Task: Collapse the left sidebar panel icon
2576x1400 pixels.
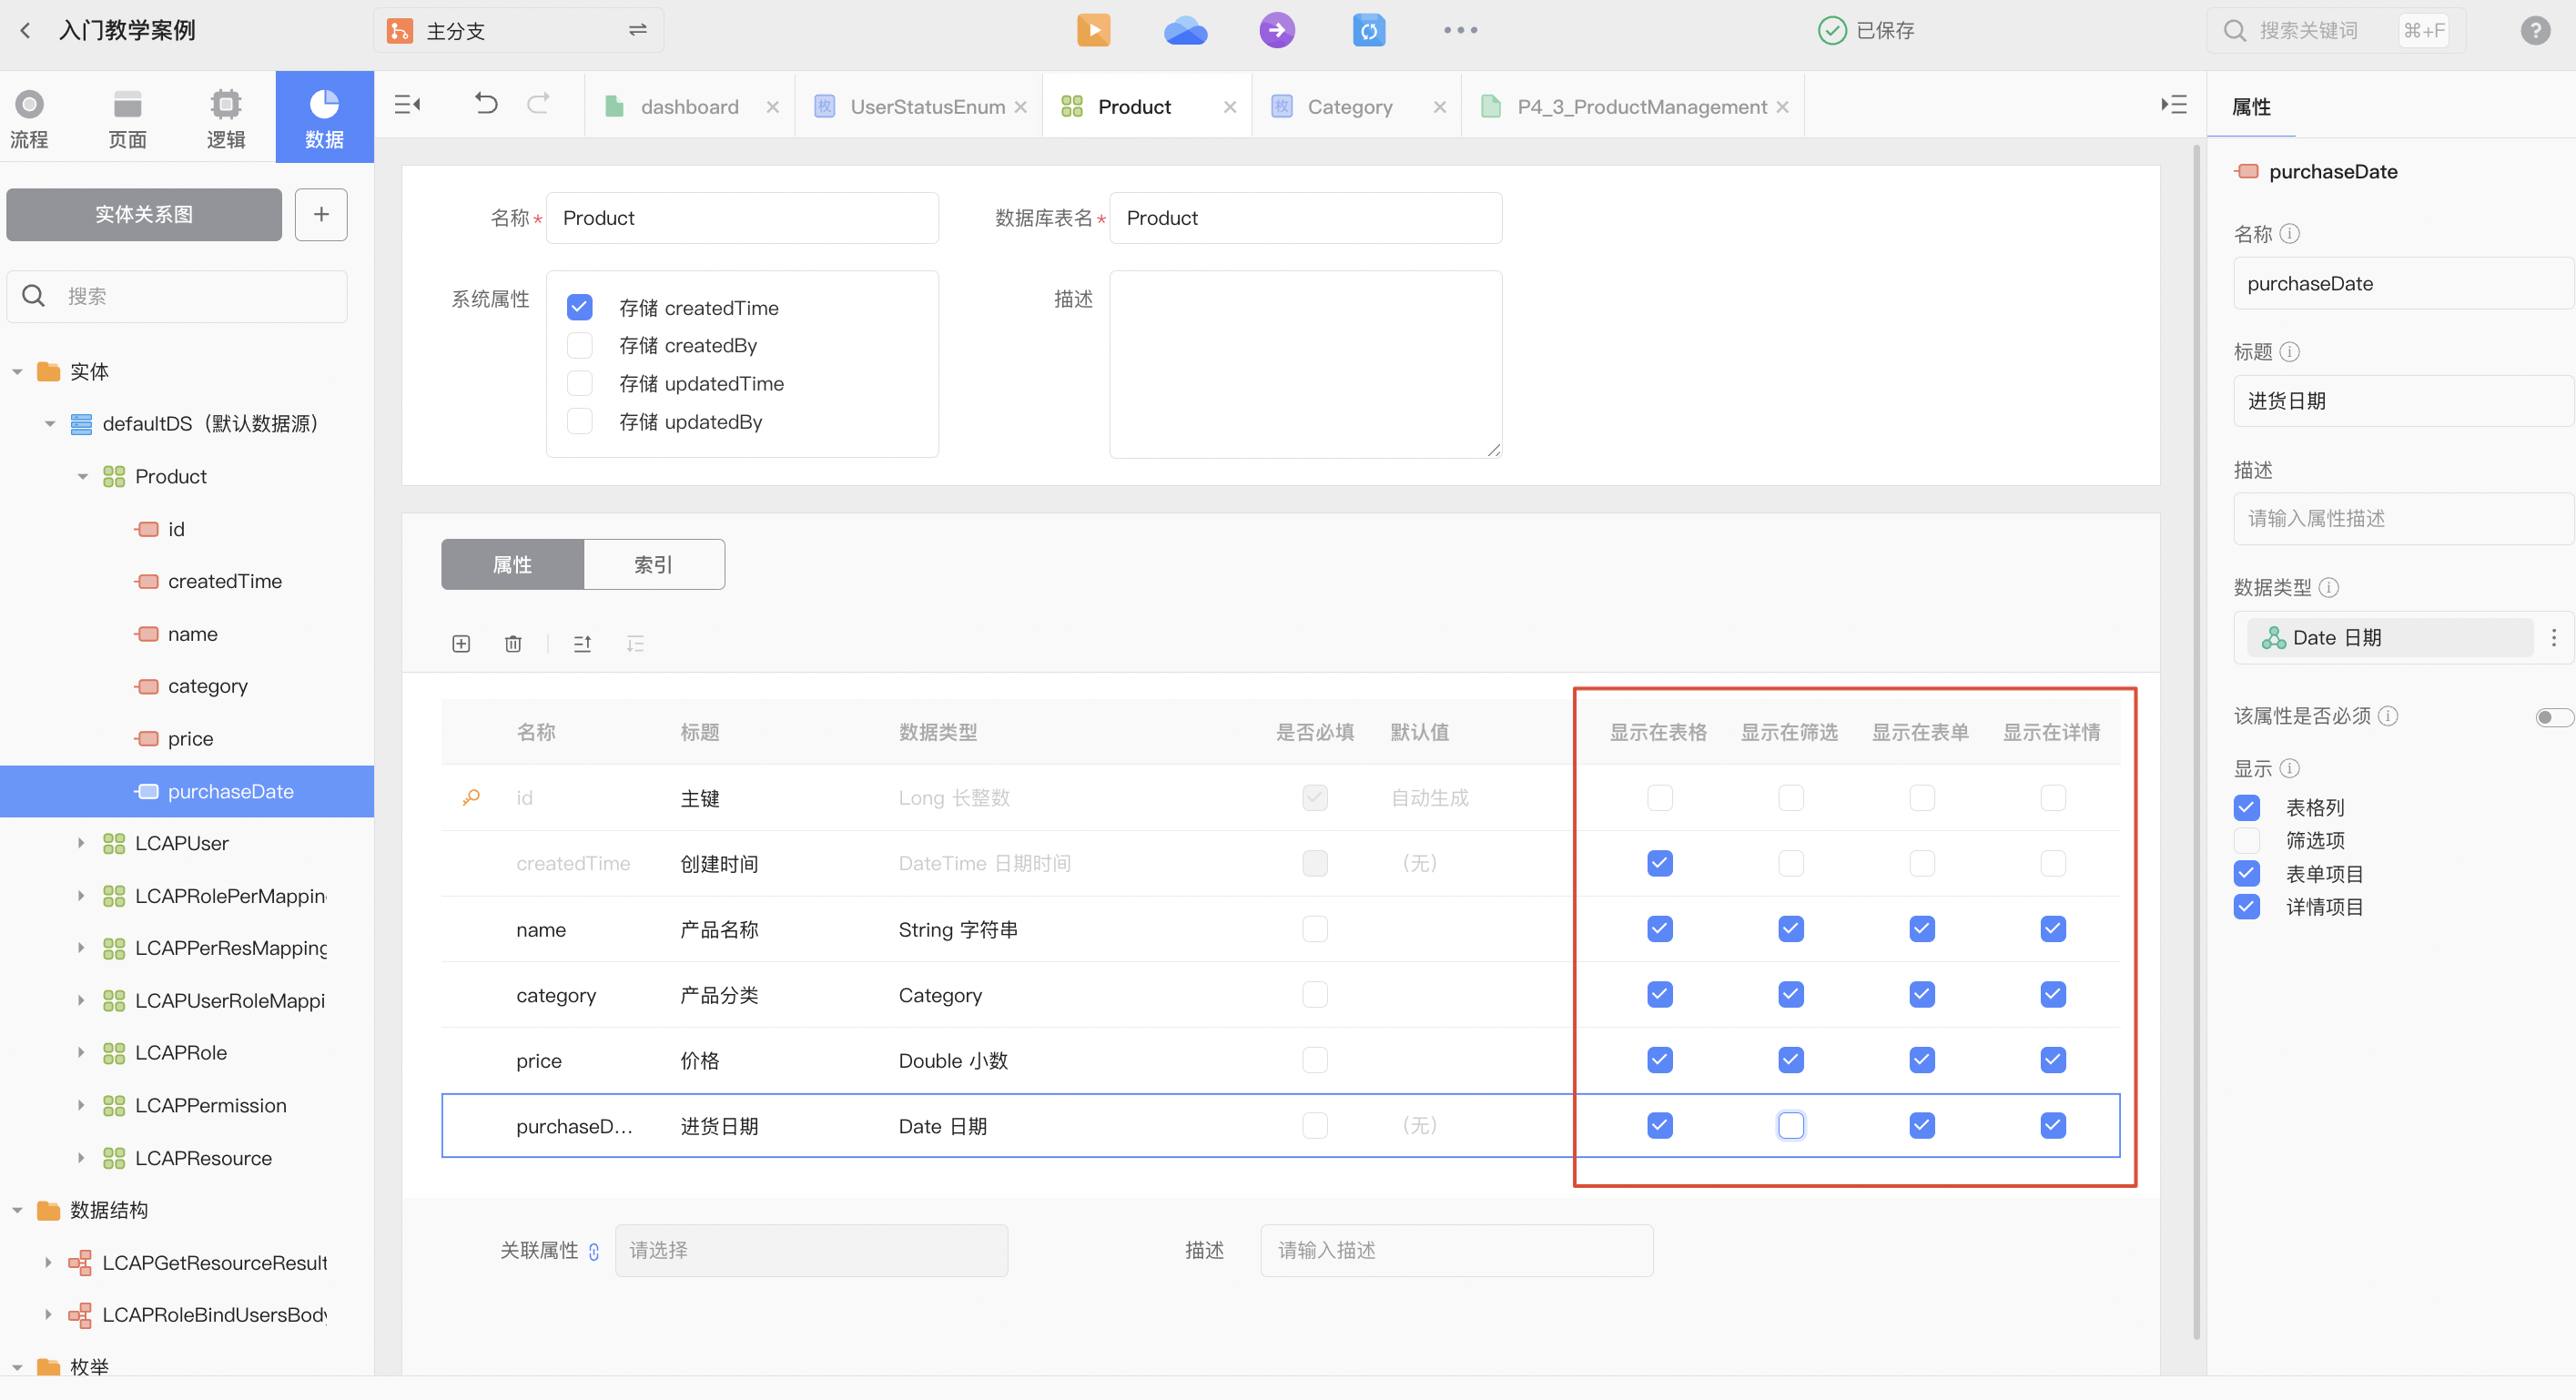Action: tap(407, 104)
